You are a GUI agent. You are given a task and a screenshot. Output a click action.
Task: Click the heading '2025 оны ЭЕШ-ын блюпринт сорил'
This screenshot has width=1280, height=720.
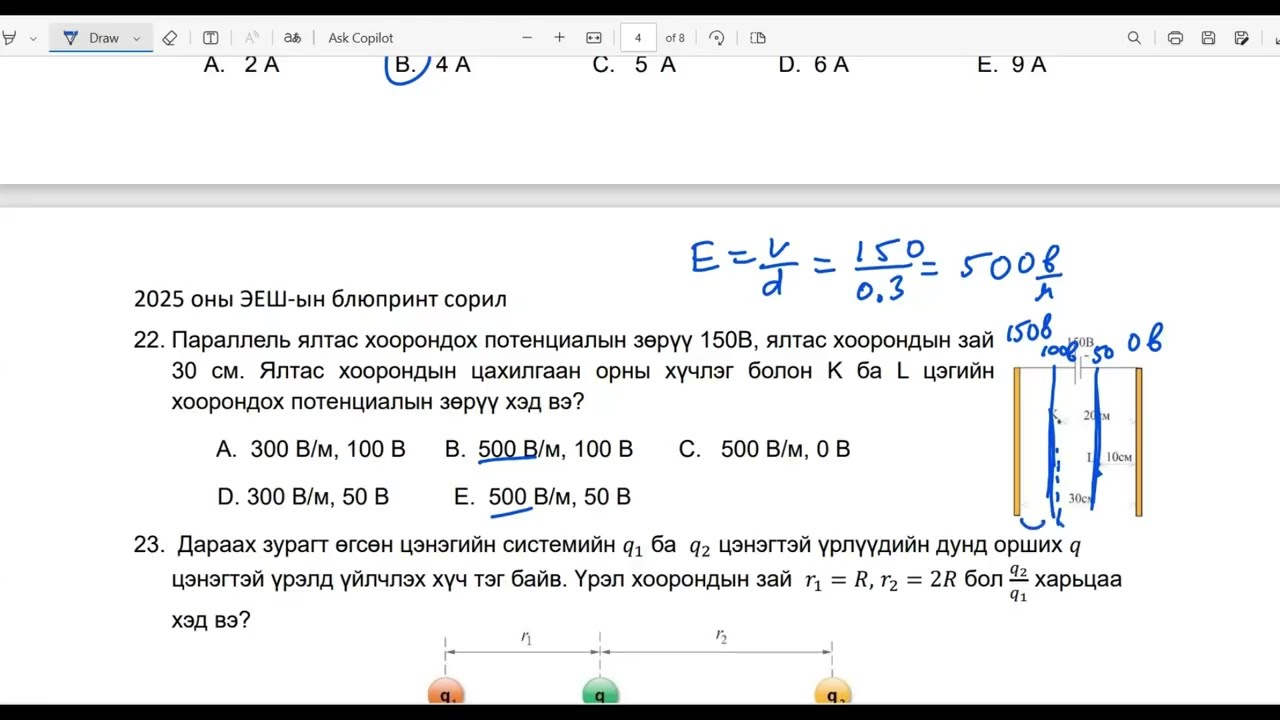click(320, 299)
